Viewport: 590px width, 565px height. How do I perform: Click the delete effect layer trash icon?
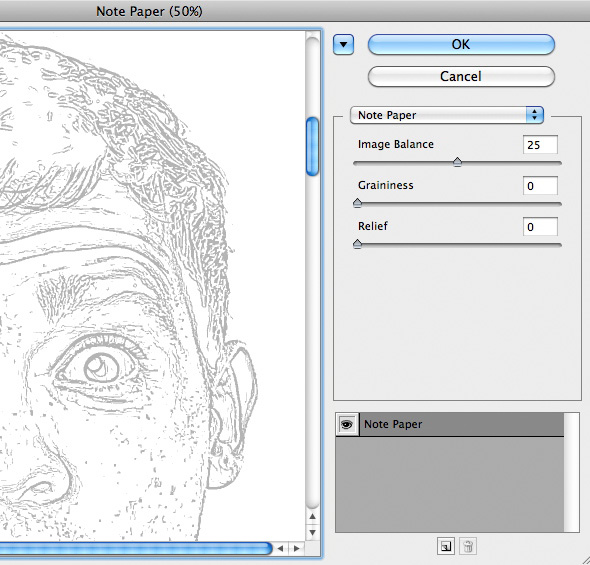(x=468, y=546)
